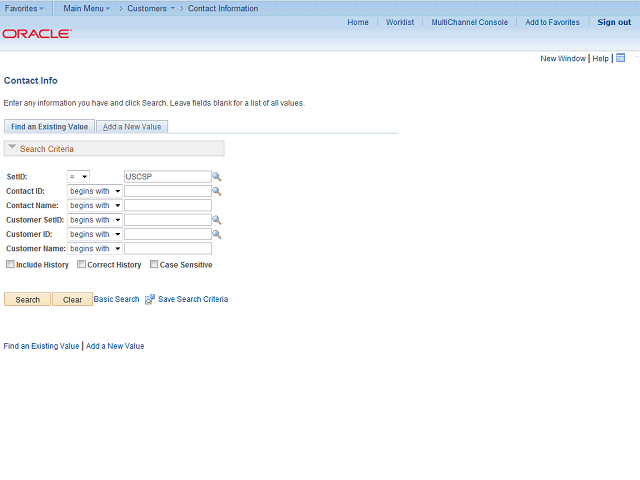Click the Save Search Criteria link
Screen dimensions: 640x480
pyautogui.click(x=193, y=299)
